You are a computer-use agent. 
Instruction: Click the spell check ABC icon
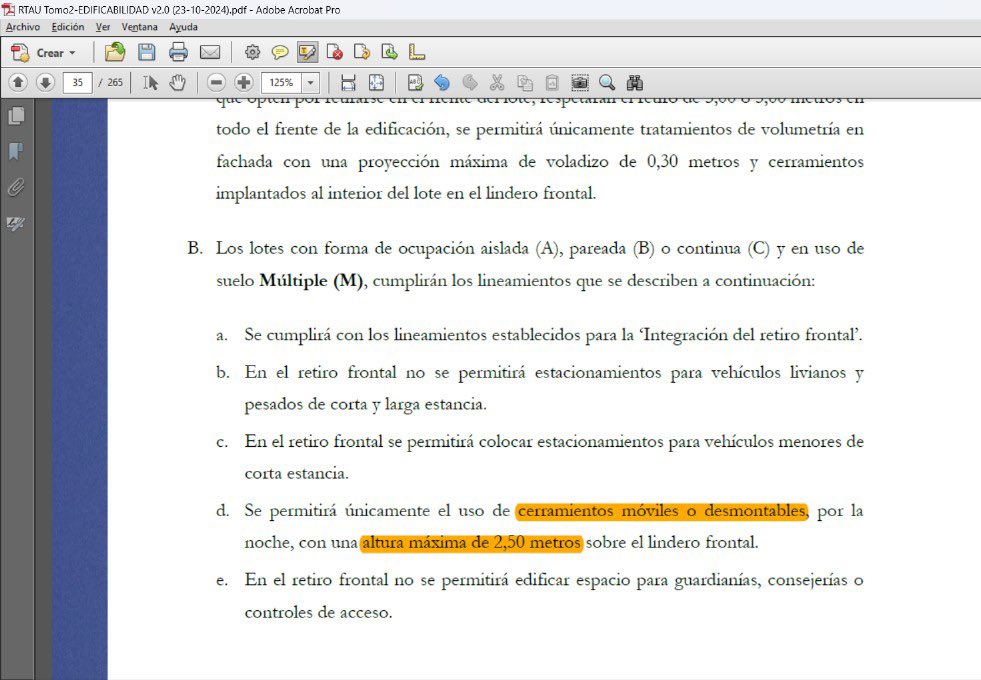pos(415,83)
